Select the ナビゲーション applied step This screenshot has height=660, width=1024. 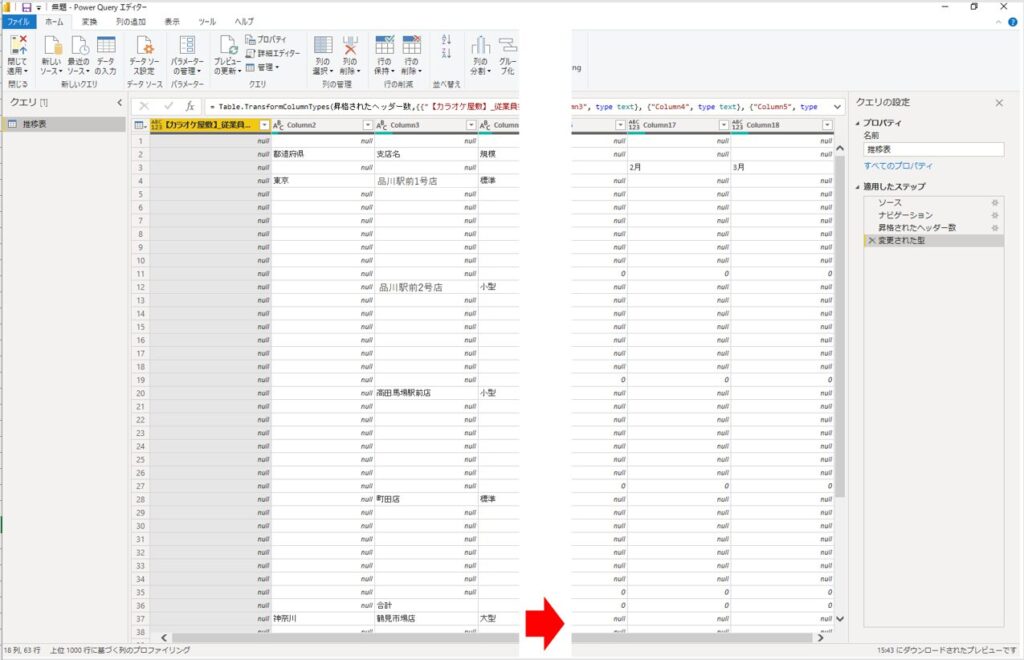click(904, 215)
